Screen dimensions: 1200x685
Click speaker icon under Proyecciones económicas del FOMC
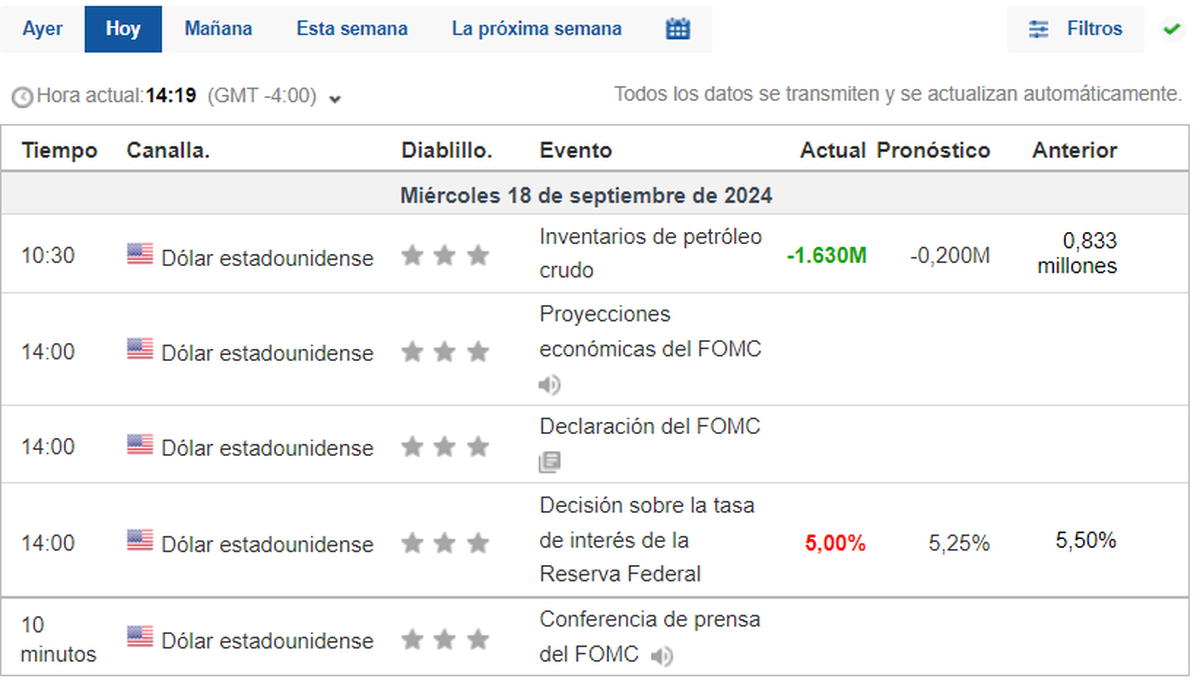550,385
